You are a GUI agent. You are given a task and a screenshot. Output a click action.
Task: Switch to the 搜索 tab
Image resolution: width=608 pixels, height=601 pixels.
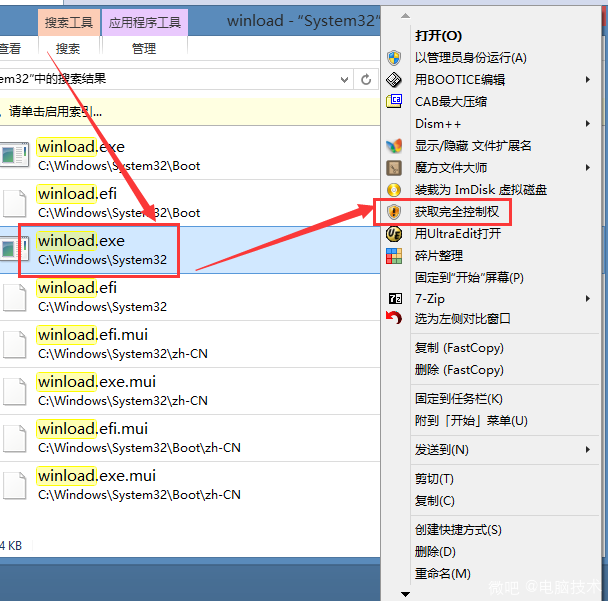point(68,48)
